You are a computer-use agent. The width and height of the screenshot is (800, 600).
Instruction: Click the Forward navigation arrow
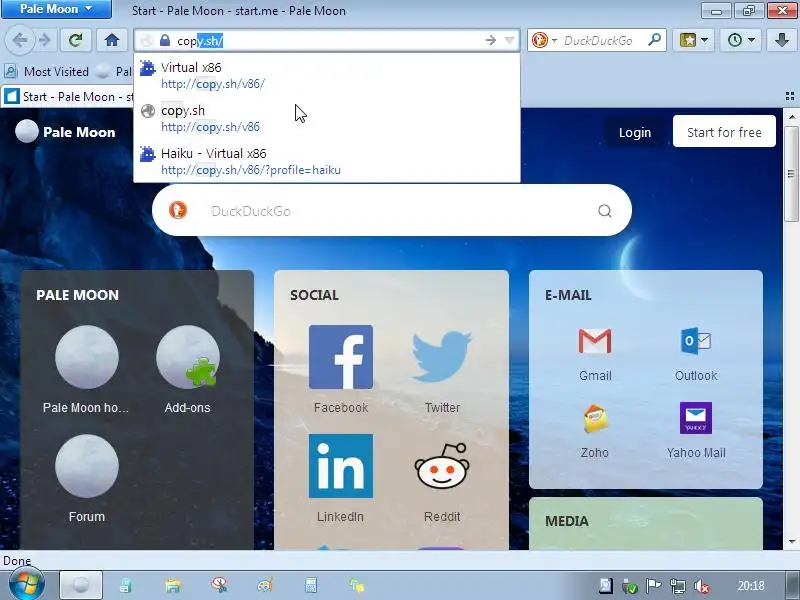pos(45,40)
